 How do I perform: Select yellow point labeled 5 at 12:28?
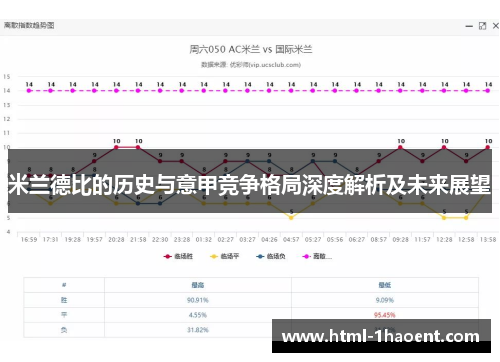click(x=444, y=218)
